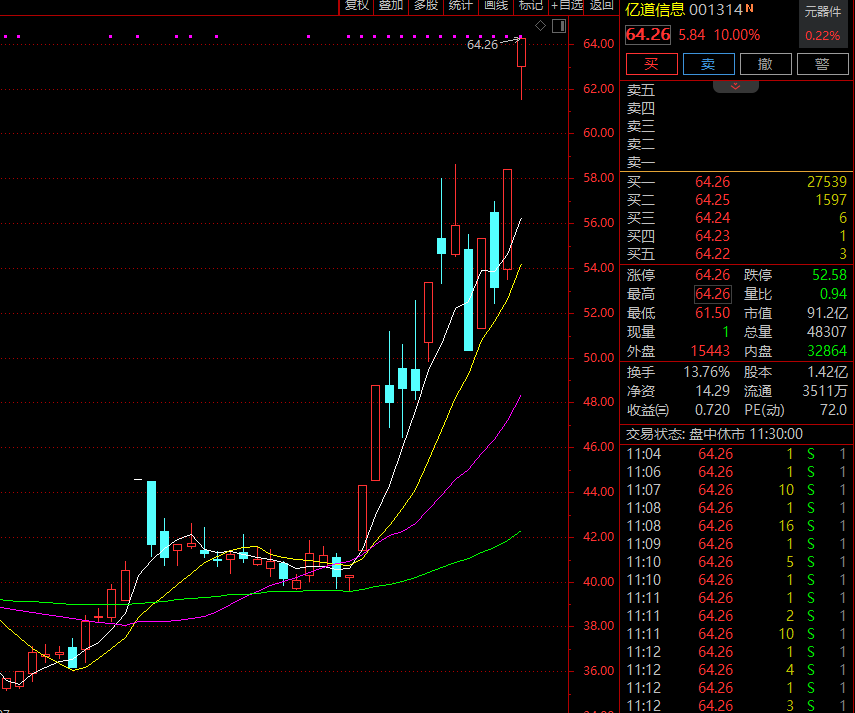Image resolution: width=855 pixels, height=713 pixels.
Task: Click the diamond icon above the chart
Action: [540, 26]
